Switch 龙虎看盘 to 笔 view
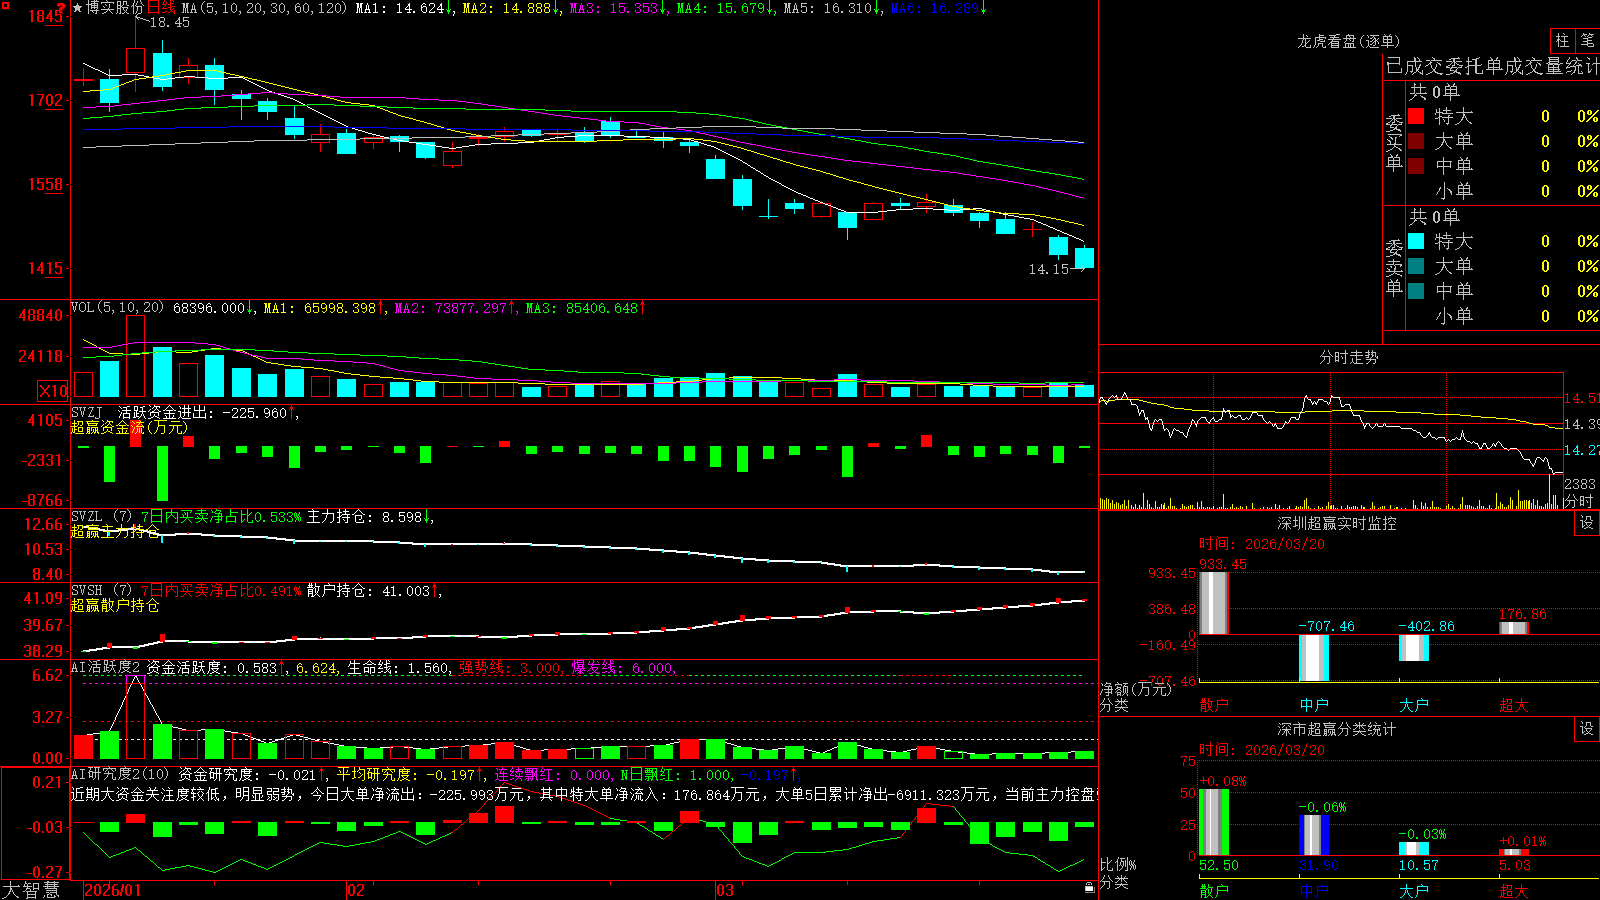Viewport: 1600px width, 900px height. pos(1587,40)
